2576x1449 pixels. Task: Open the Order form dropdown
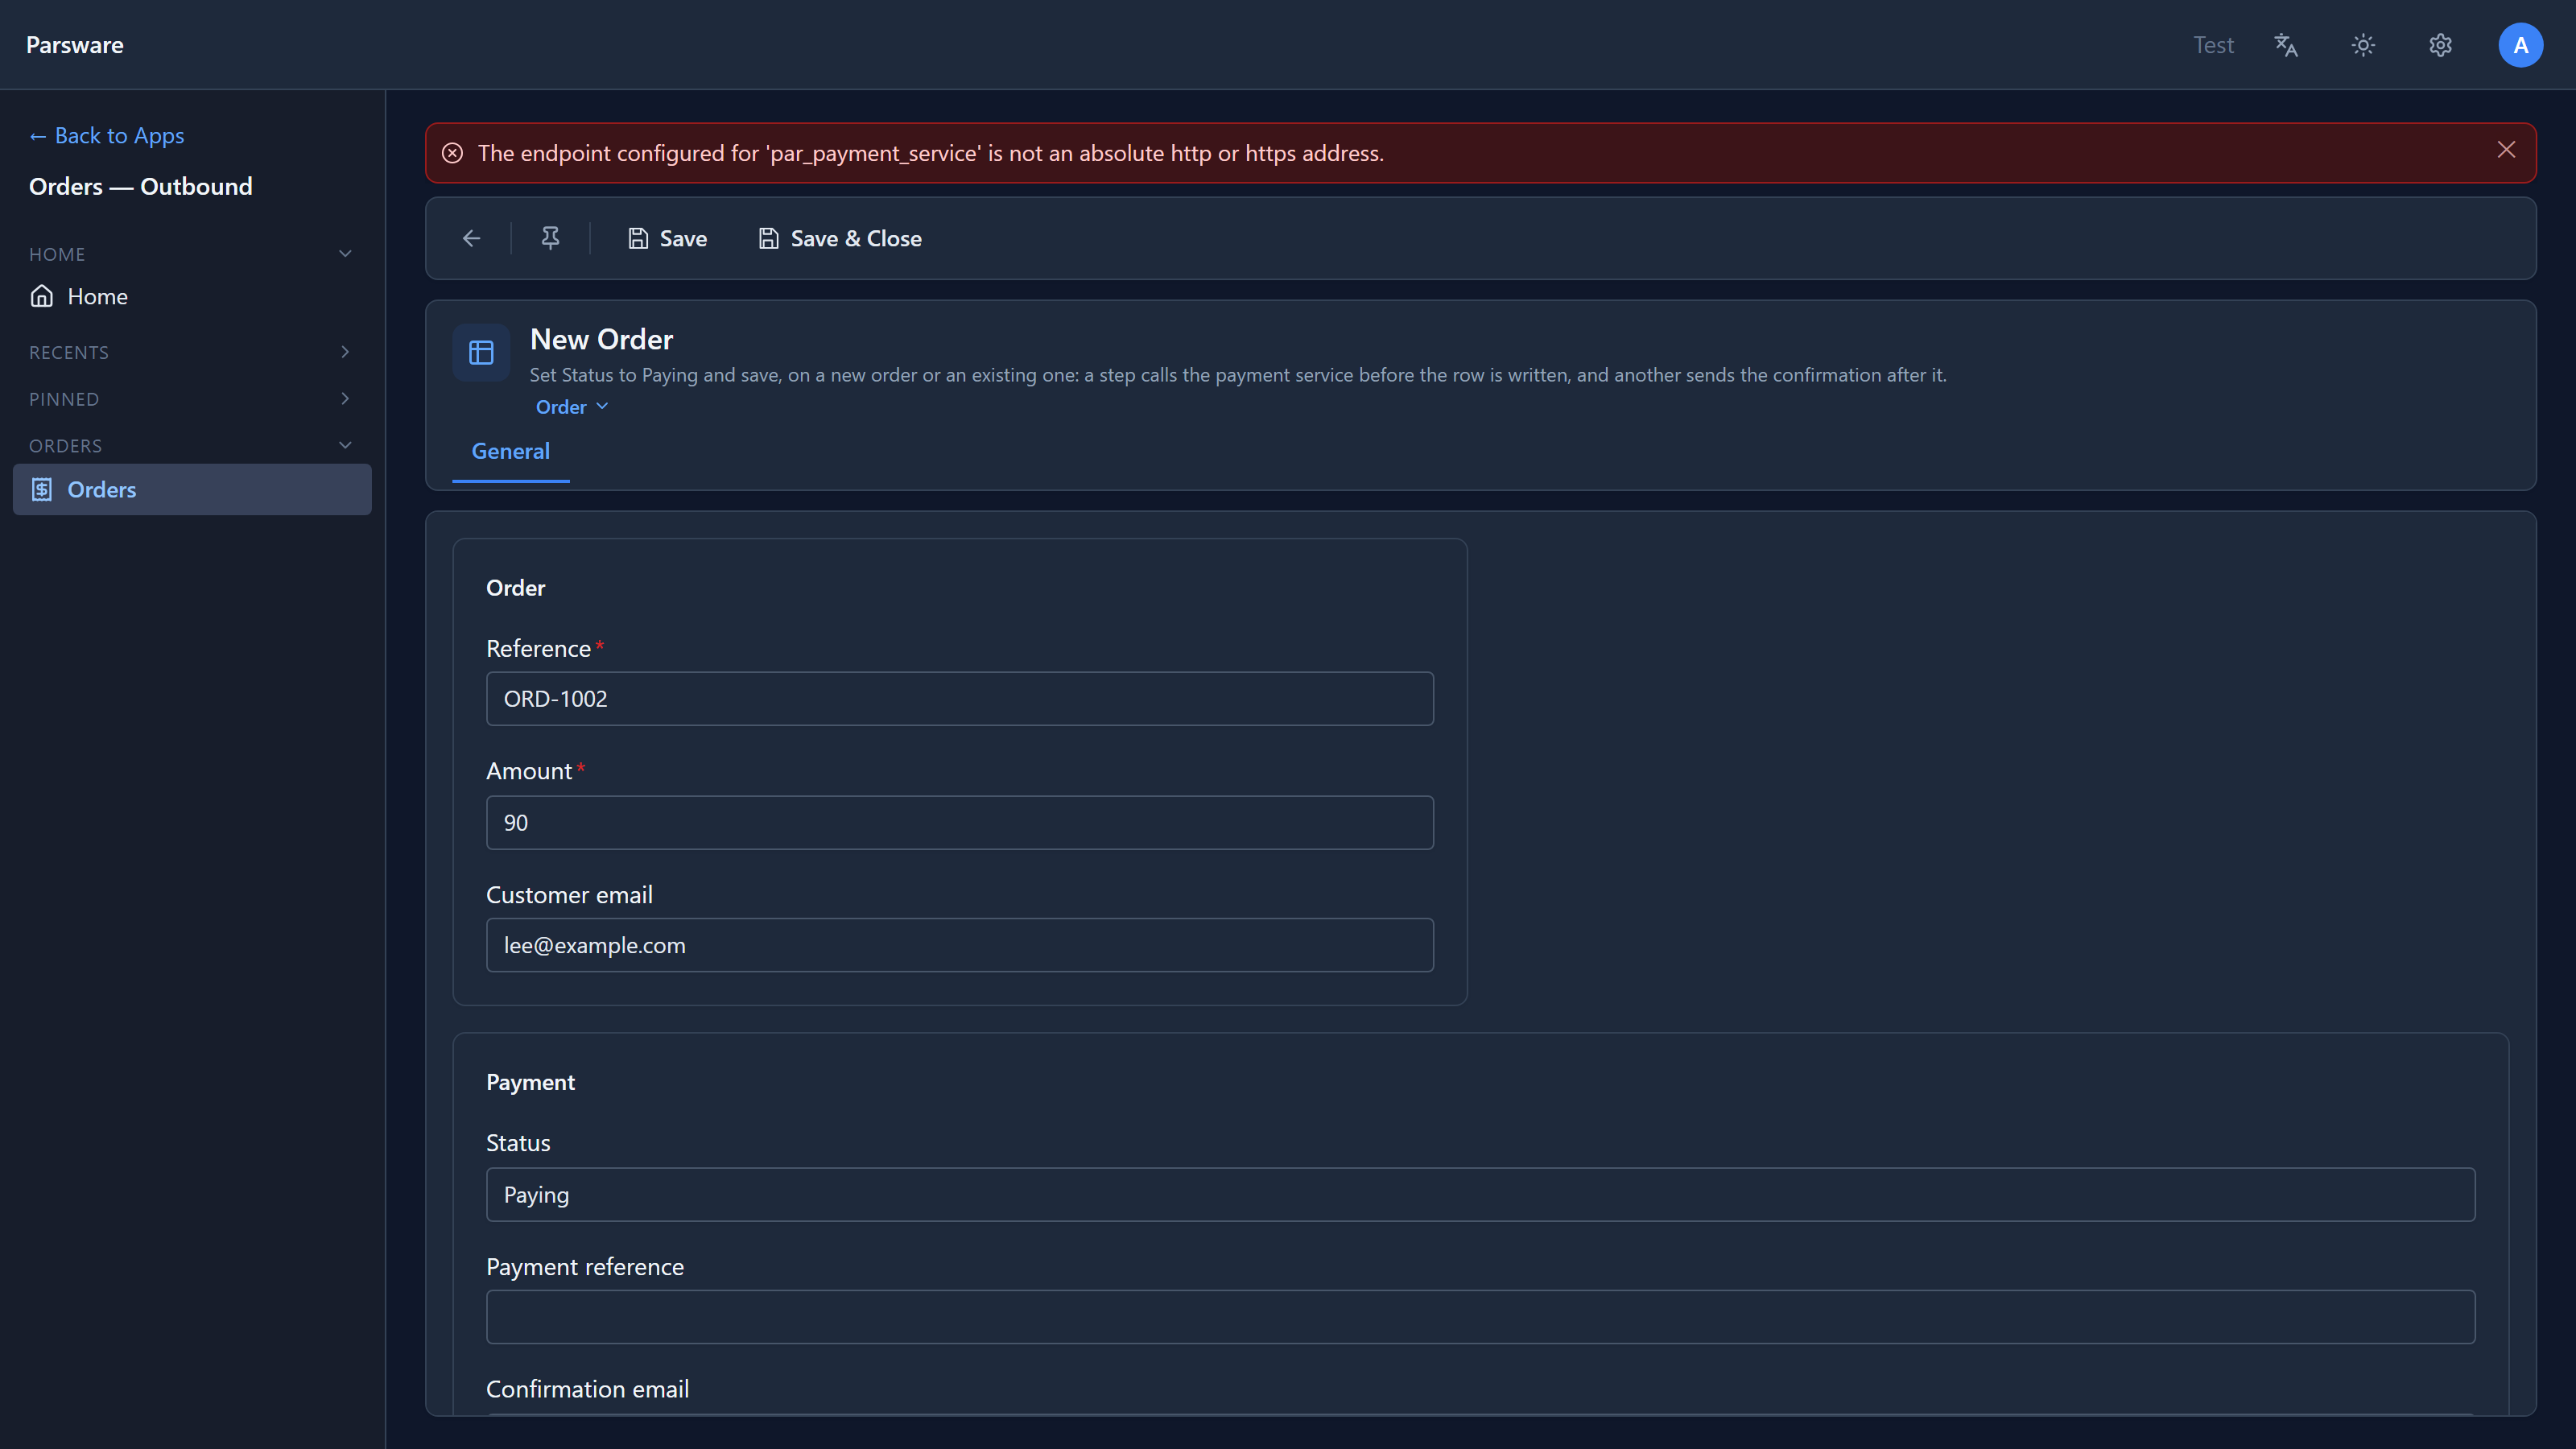[572, 407]
